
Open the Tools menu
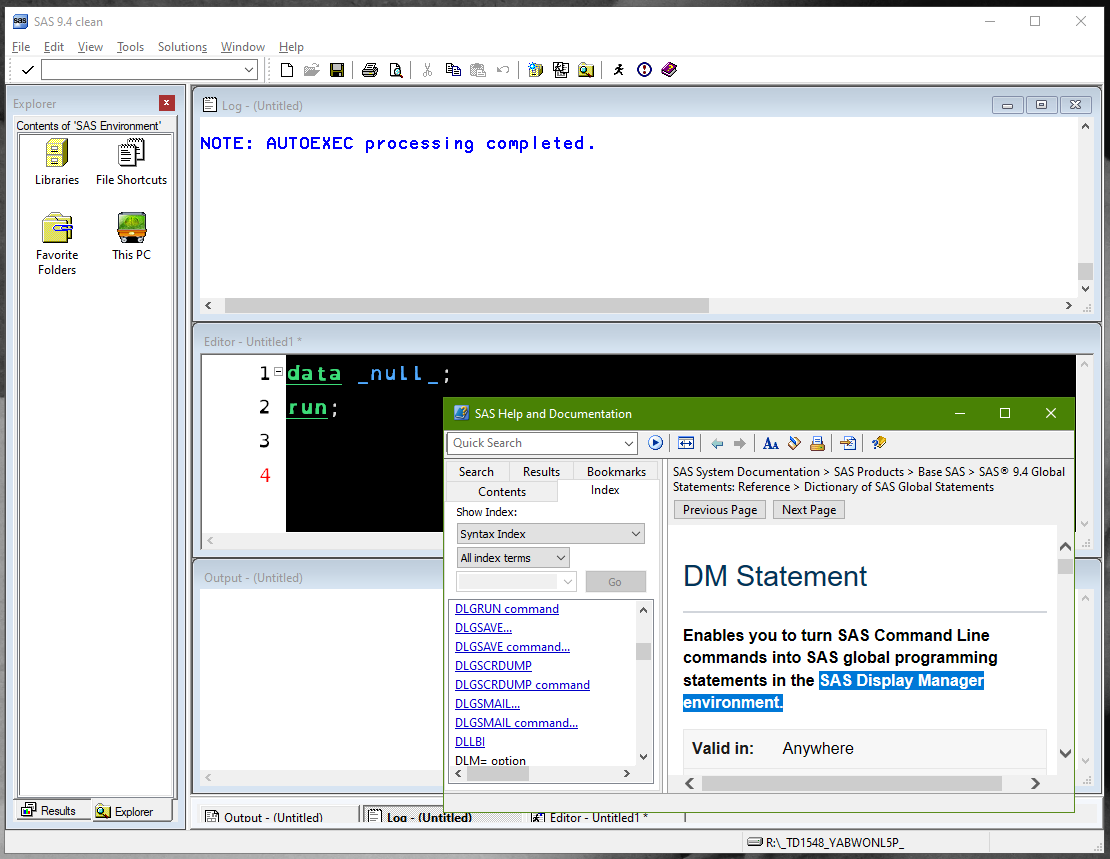pyautogui.click(x=130, y=47)
